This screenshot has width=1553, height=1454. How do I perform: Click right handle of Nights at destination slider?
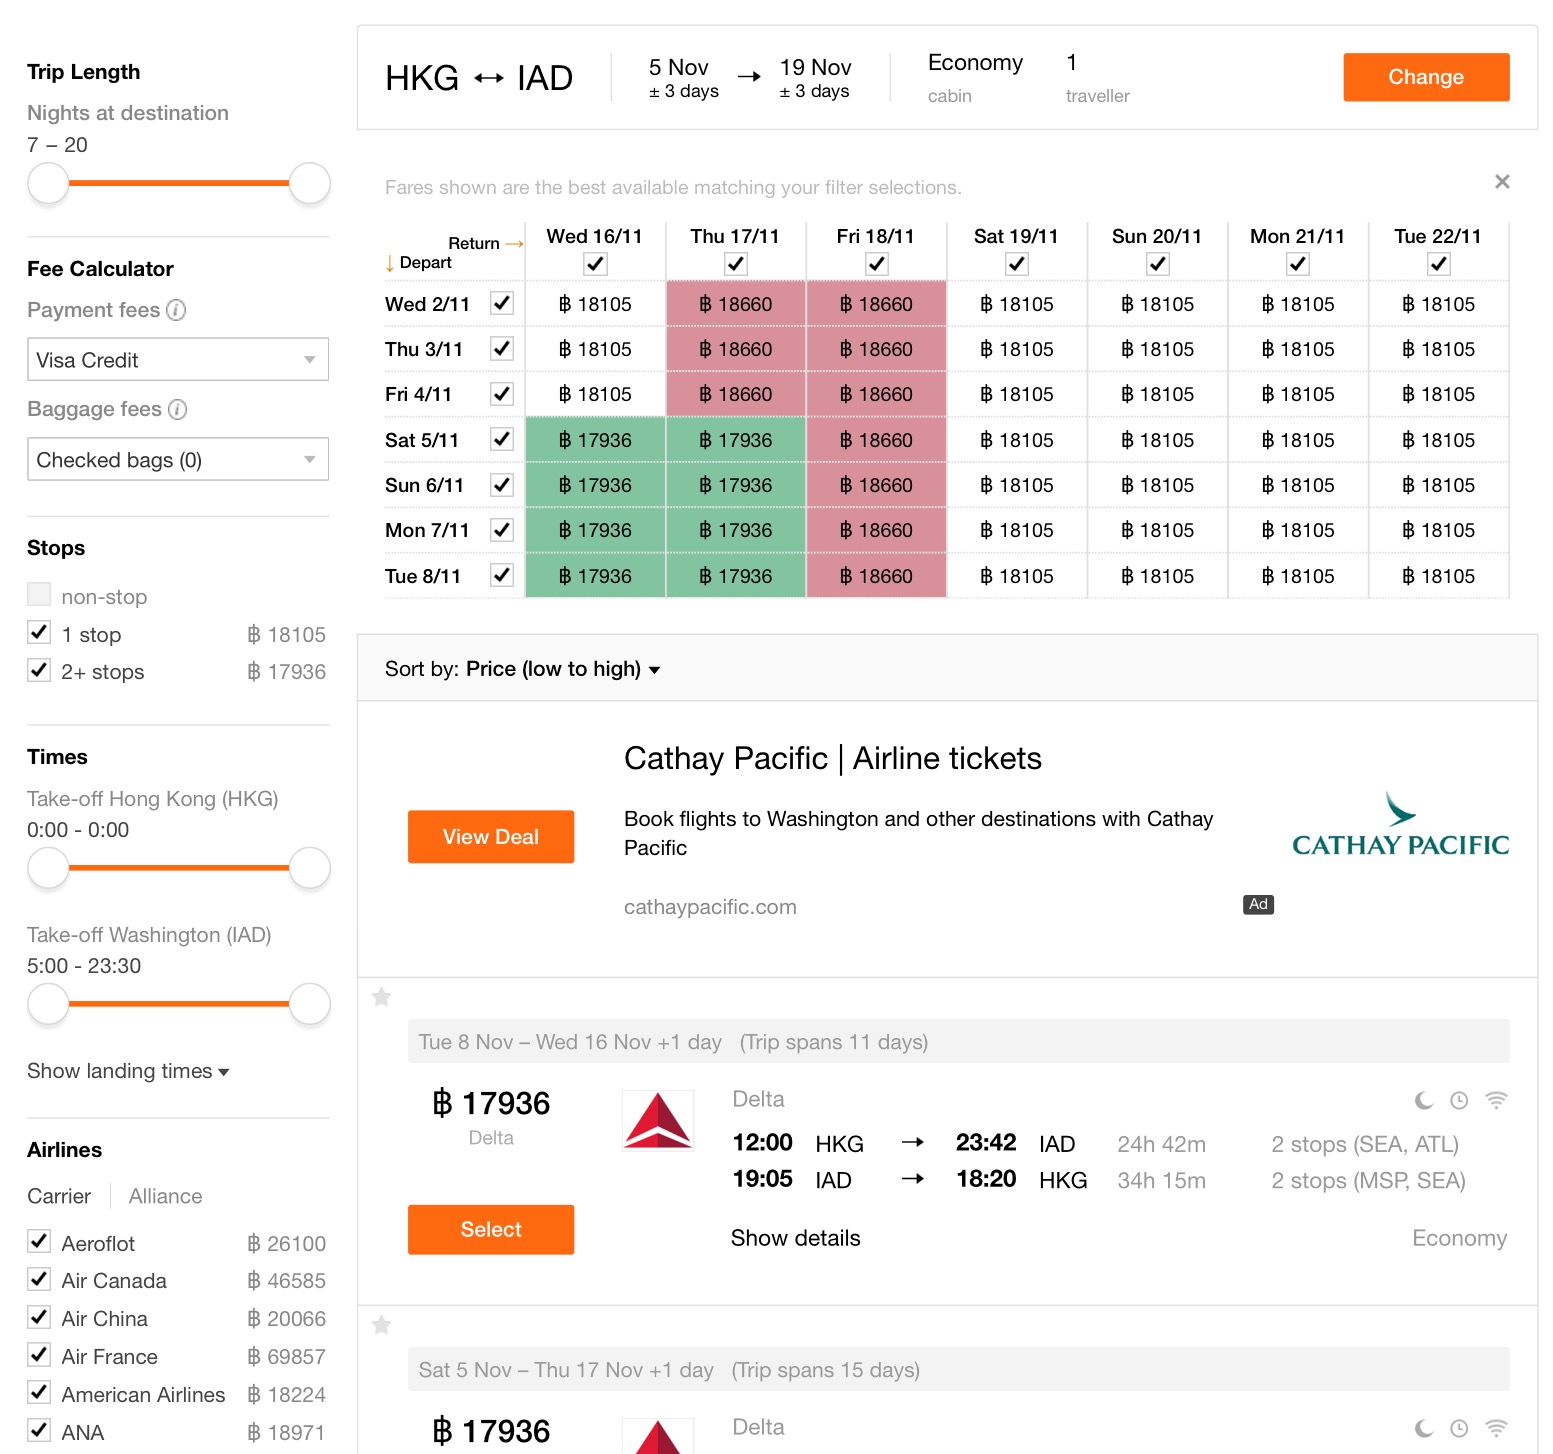(310, 183)
